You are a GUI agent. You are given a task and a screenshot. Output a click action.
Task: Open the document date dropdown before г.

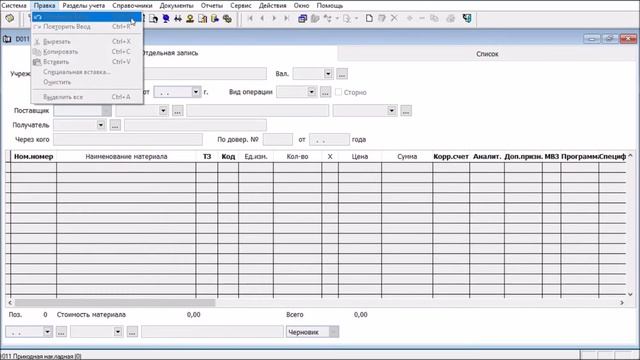tap(196, 92)
